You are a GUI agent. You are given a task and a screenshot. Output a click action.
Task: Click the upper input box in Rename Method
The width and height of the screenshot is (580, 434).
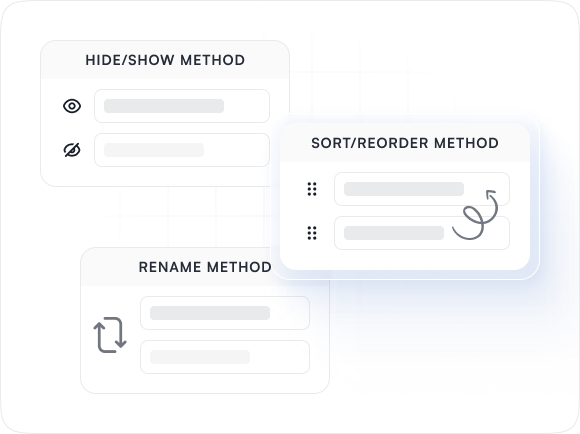click(x=225, y=313)
